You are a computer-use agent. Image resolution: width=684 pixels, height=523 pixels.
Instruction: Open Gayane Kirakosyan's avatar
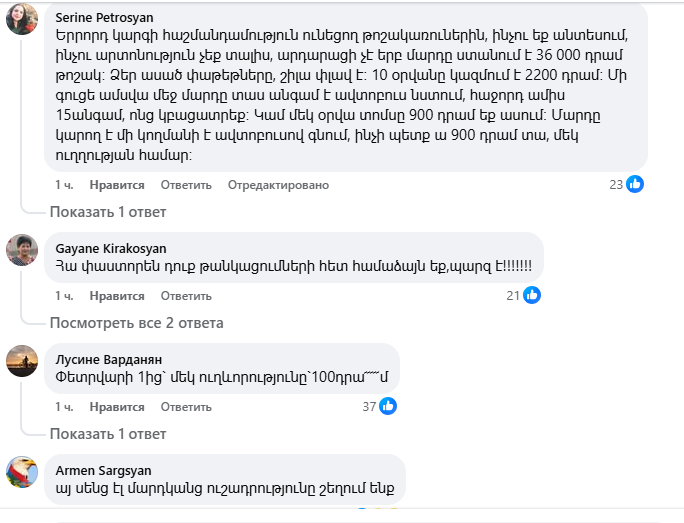pos(22,249)
